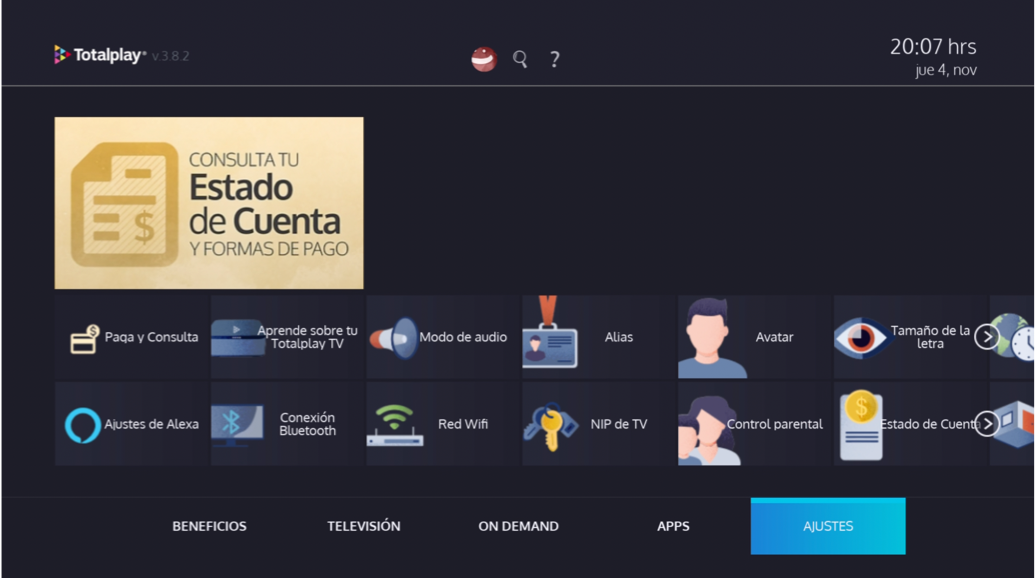
Task: Open the APPS tab
Action: tap(673, 526)
